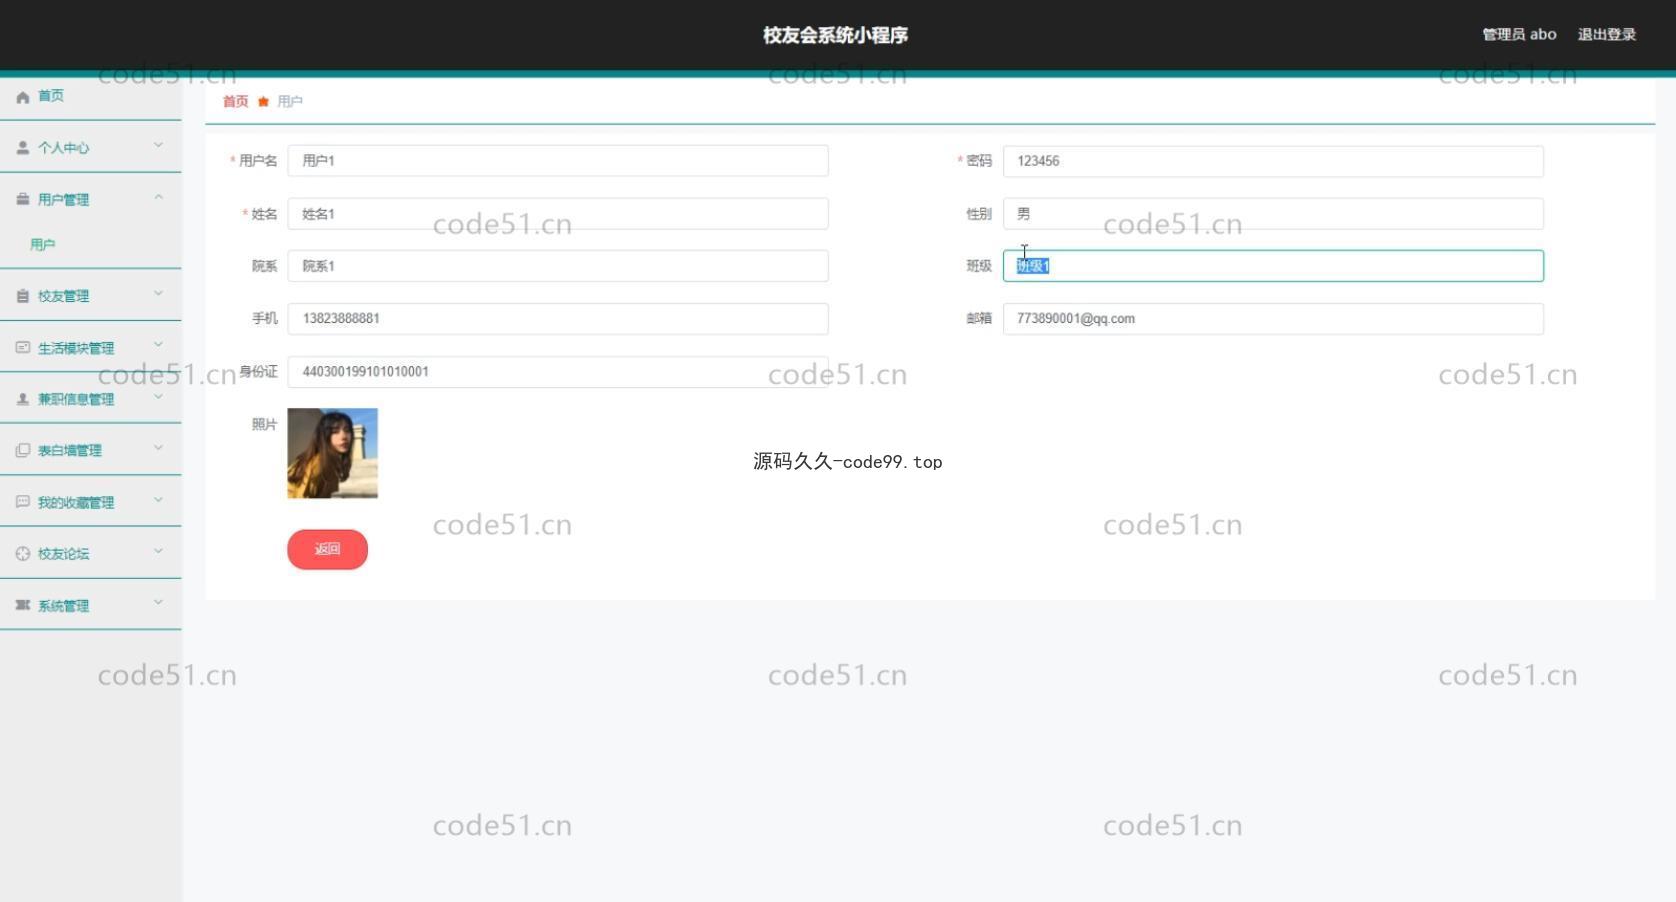Click the person icon beside 个人中心
The height and width of the screenshot is (902, 1676).
[x=23, y=148]
